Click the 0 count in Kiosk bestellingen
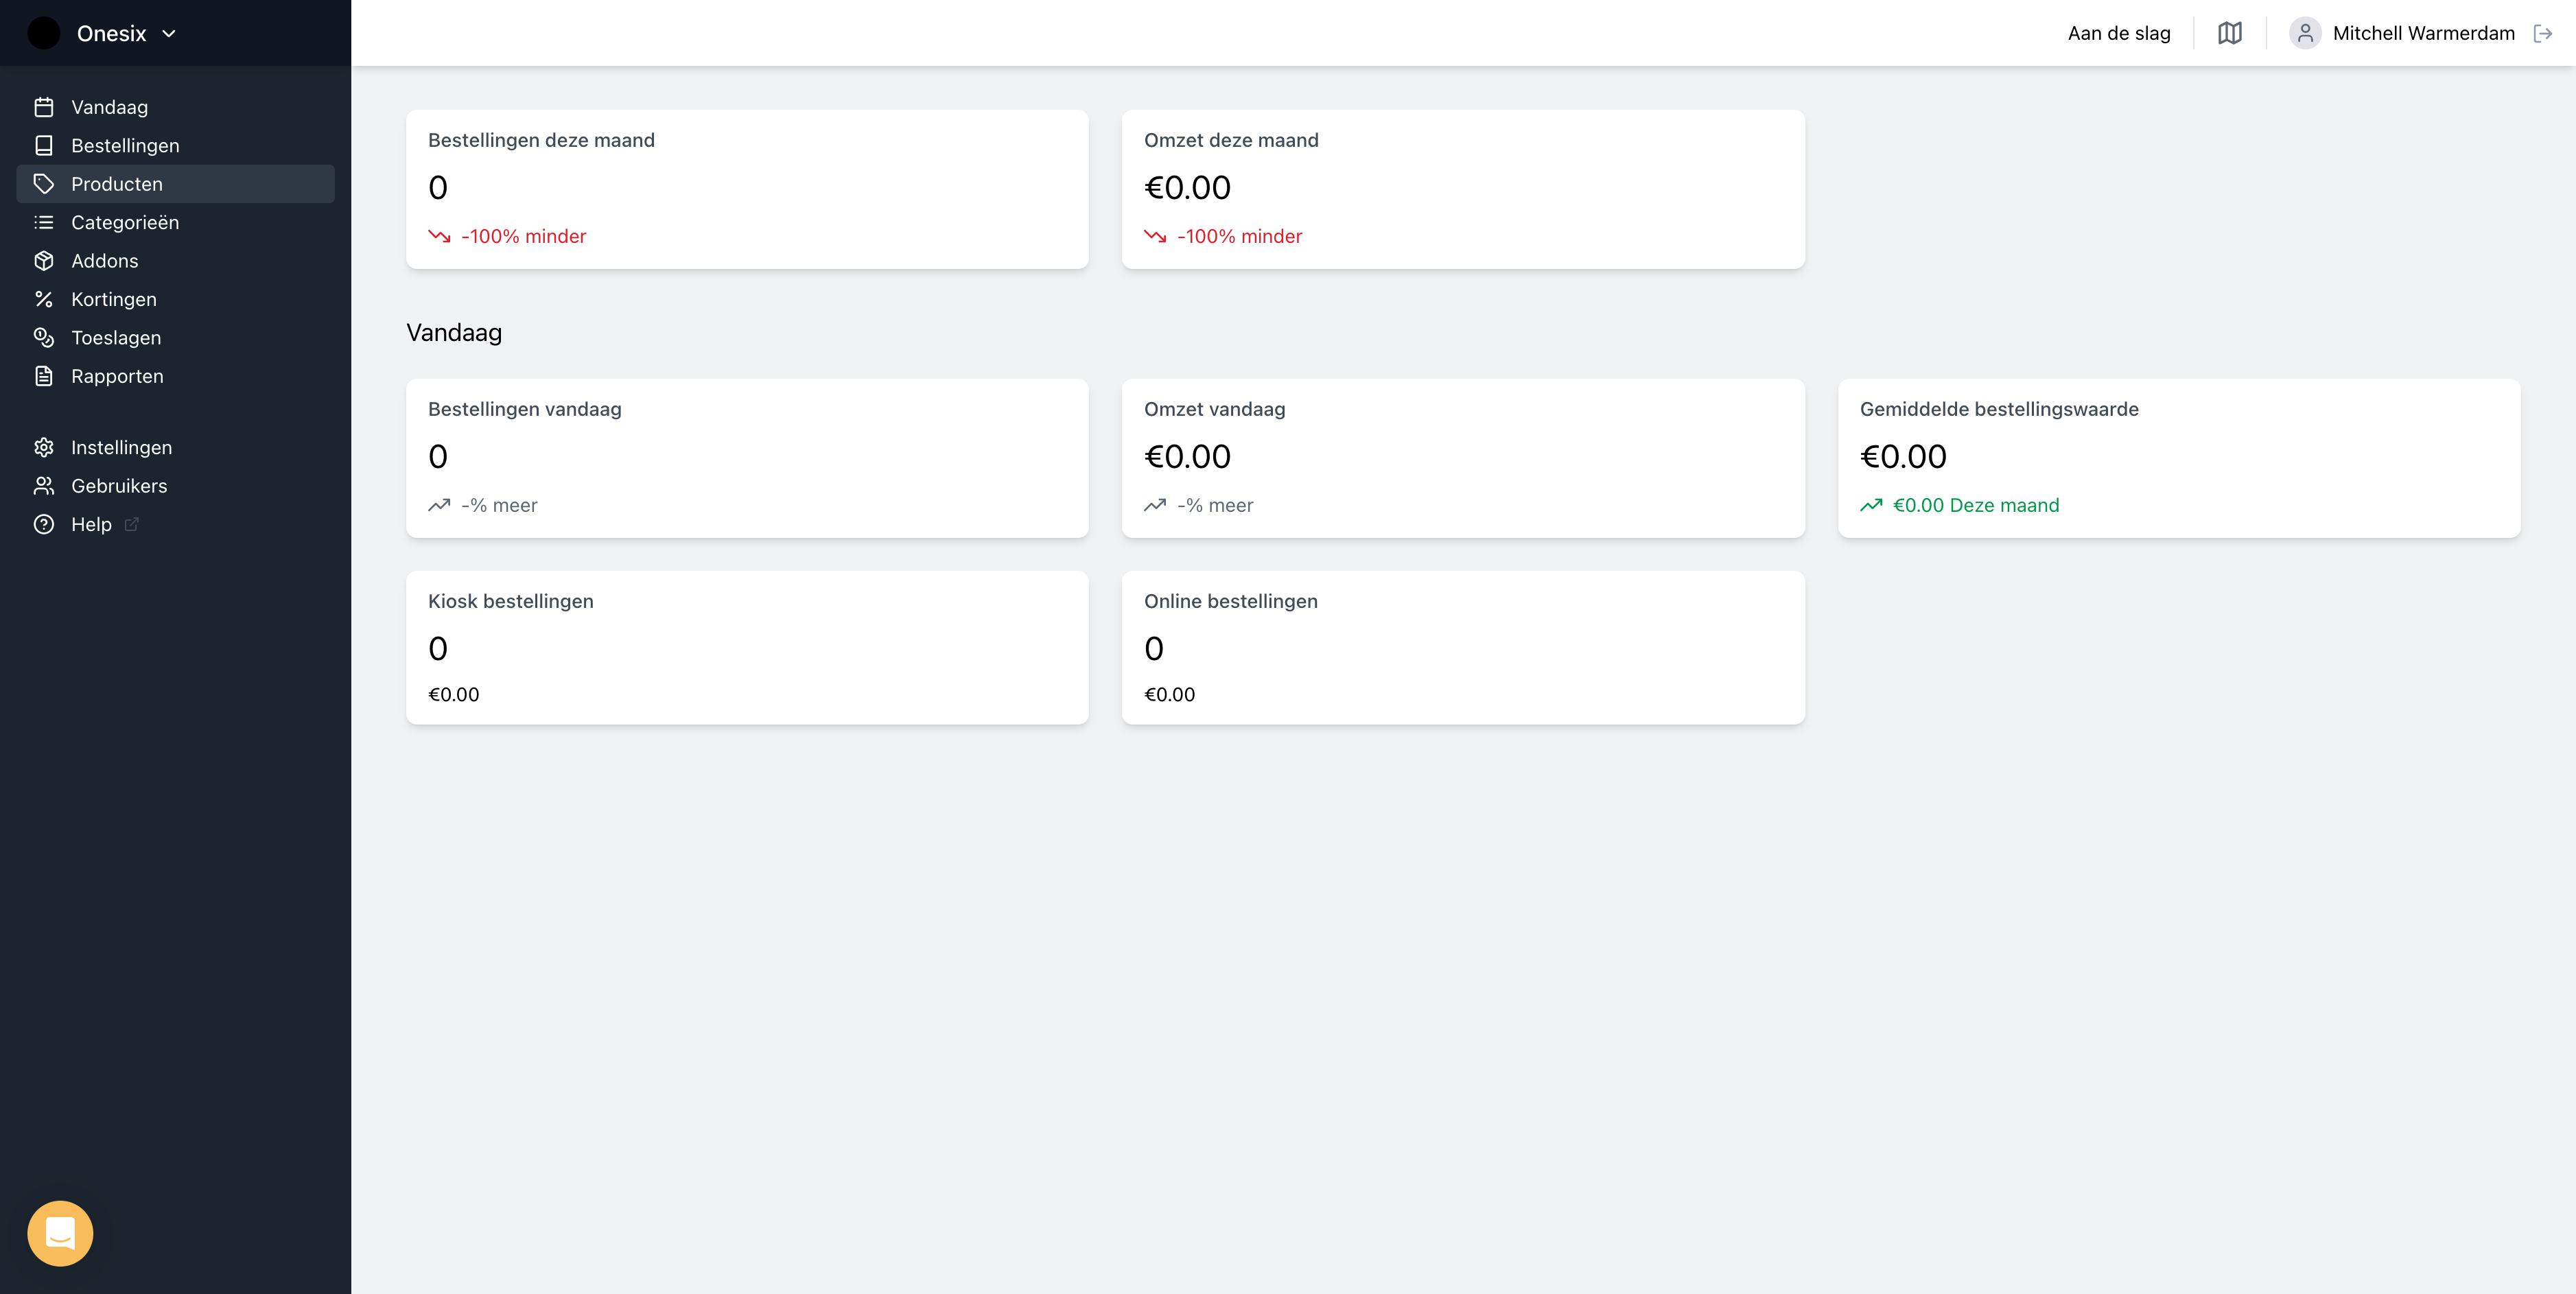Screen dimensions: 2576x1294 point(437,649)
